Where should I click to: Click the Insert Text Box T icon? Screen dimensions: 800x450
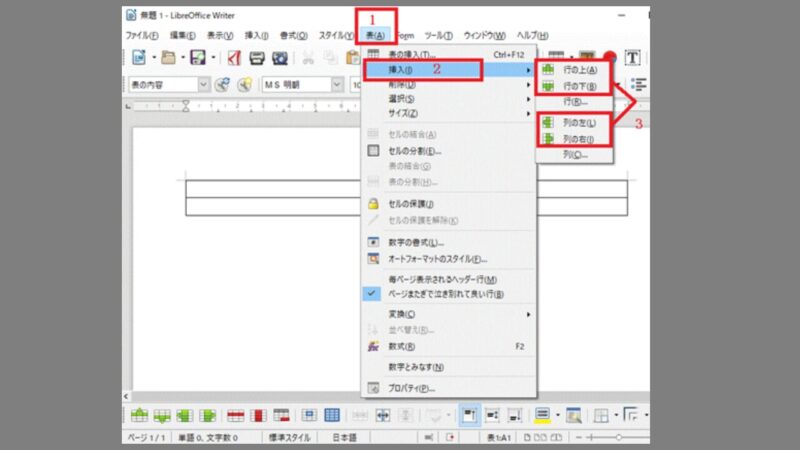[632, 58]
